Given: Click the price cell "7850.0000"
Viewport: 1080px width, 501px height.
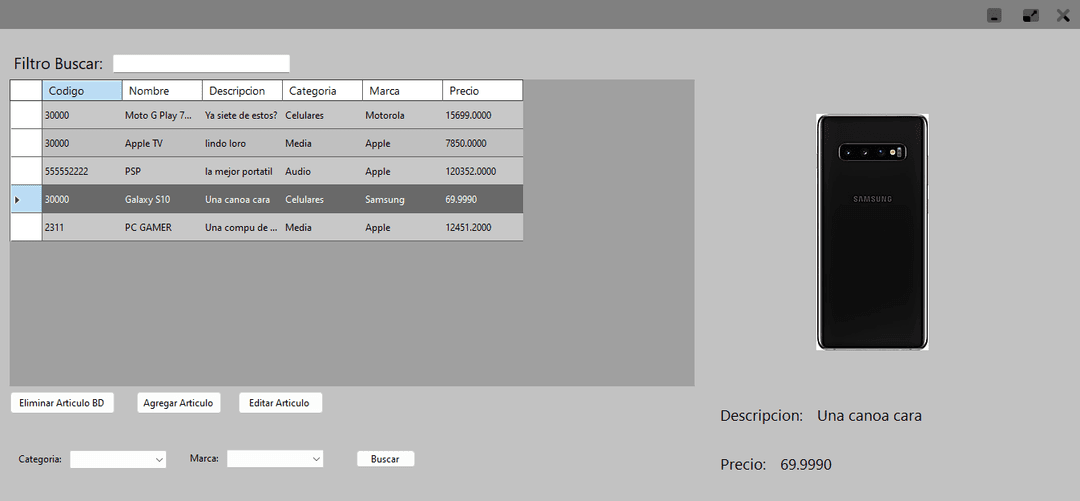Looking at the screenshot, I should tap(482, 143).
